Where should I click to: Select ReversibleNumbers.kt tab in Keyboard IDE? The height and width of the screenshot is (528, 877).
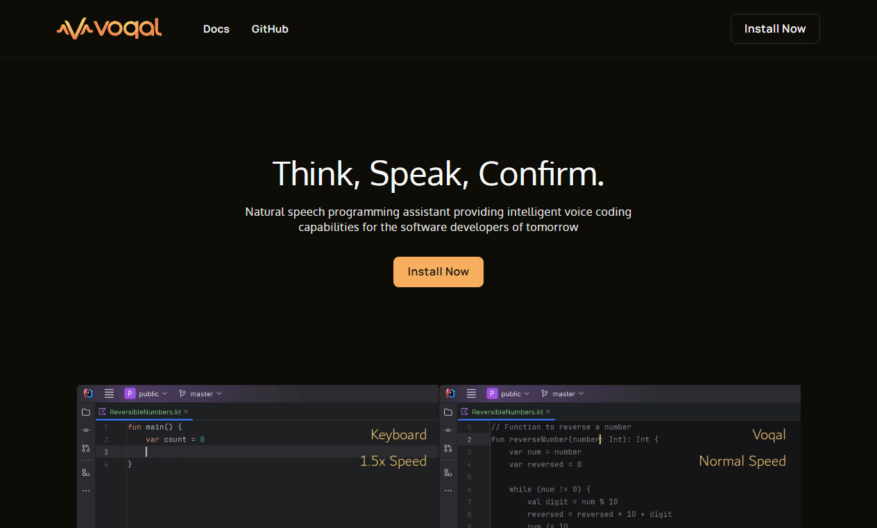point(145,412)
